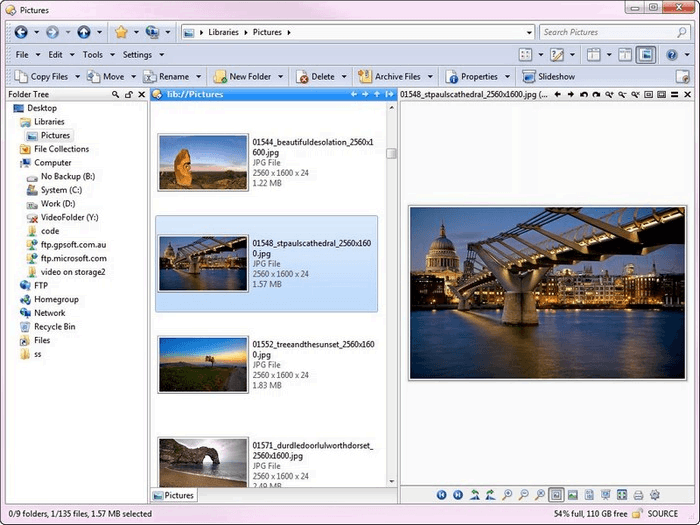Viewport: 700px width, 525px height.
Task: Open the view mode icon dropdown arrow
Action: click(x=541, y=55)
